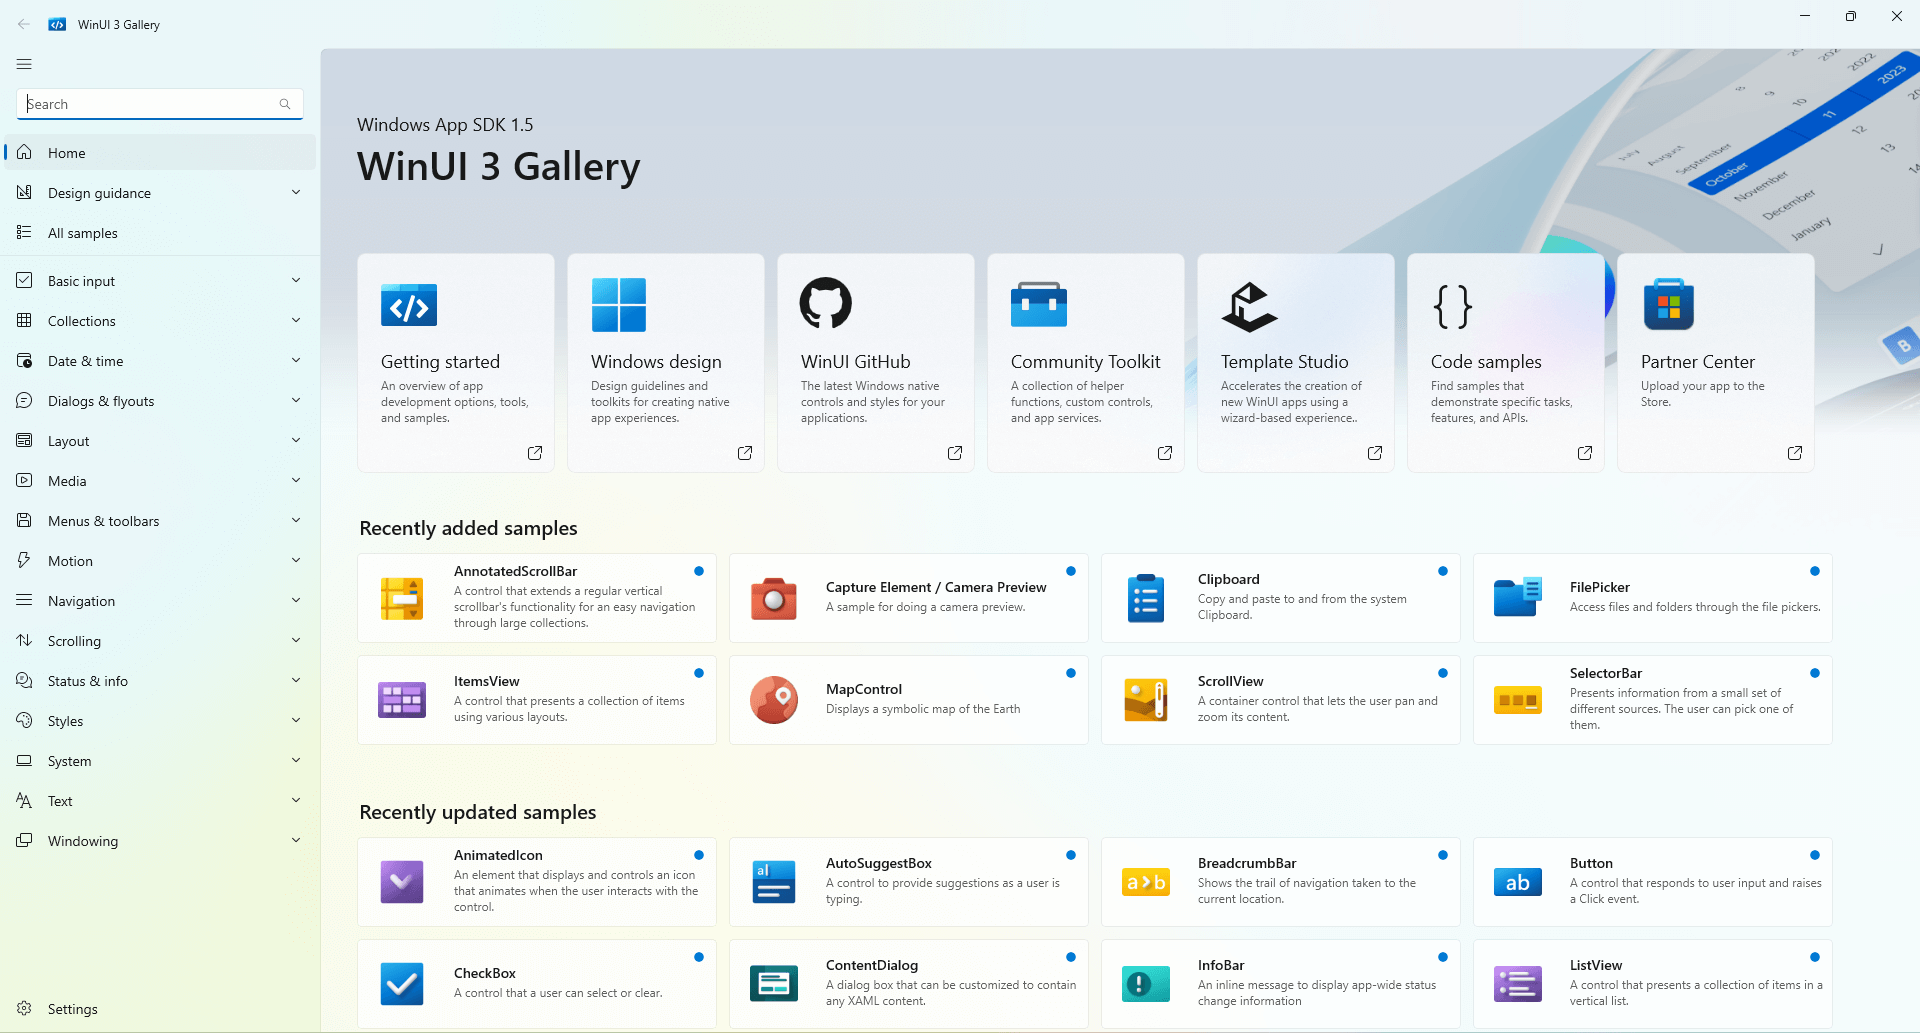Click the back arrow in title bar
The width and height of the screenshot is (1920, 1033).
[24, 24]
